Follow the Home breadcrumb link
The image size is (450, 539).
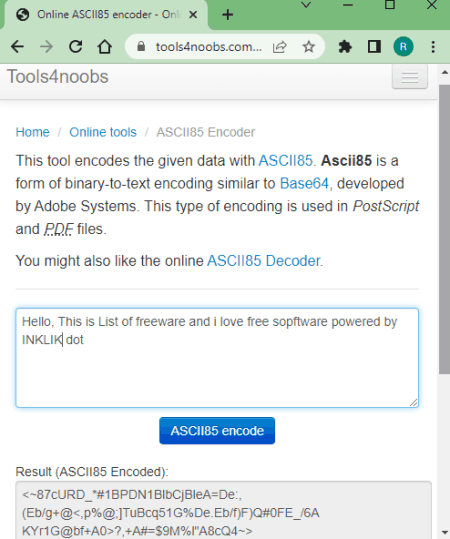click(33, 132)
